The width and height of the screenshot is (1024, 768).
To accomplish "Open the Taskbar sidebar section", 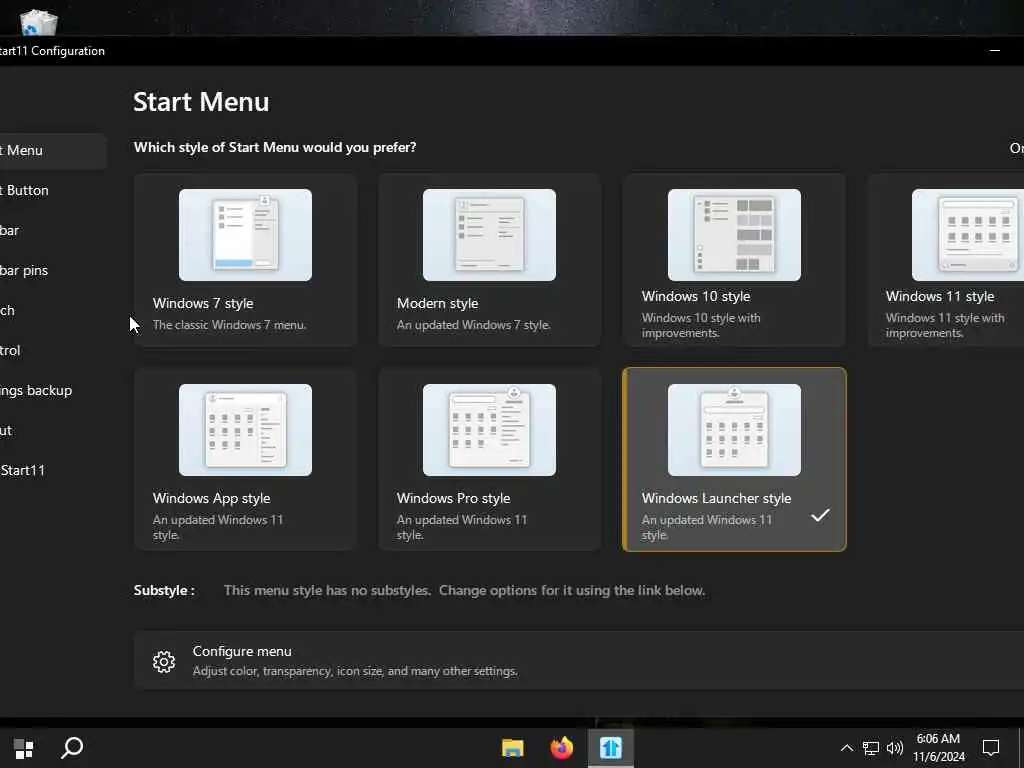I will (x=52, y=231).
